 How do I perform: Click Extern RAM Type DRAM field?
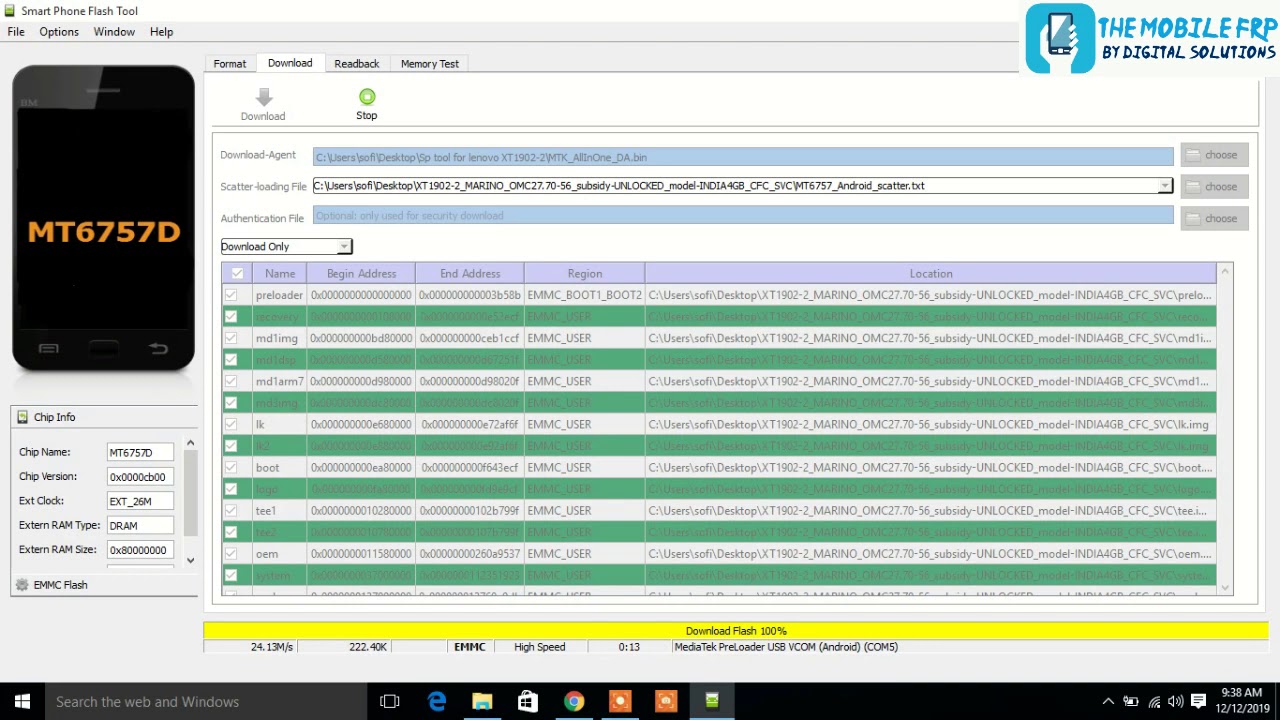(x=140, y=526)
